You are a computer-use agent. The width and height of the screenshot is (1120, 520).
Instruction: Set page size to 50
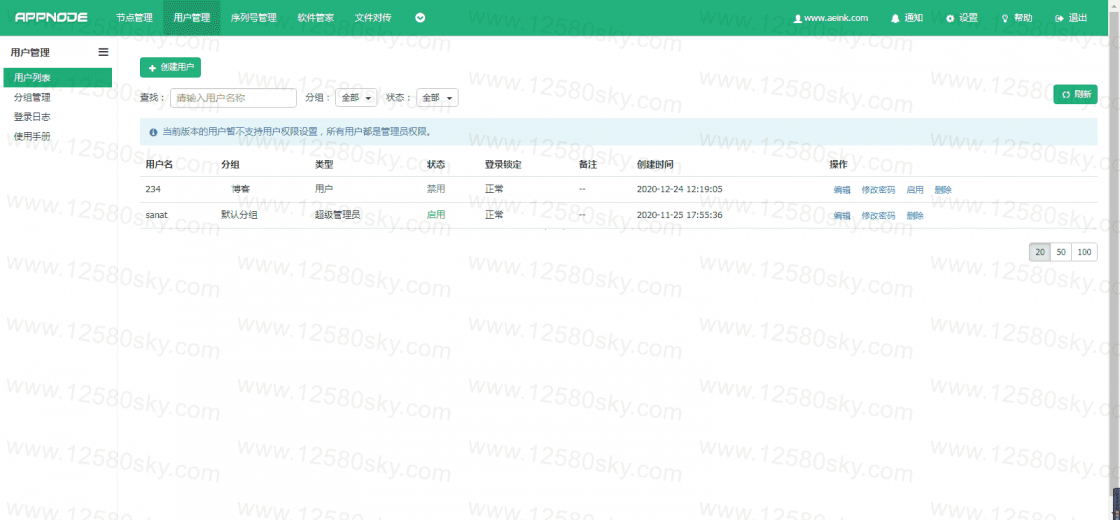click(1061, 252)
